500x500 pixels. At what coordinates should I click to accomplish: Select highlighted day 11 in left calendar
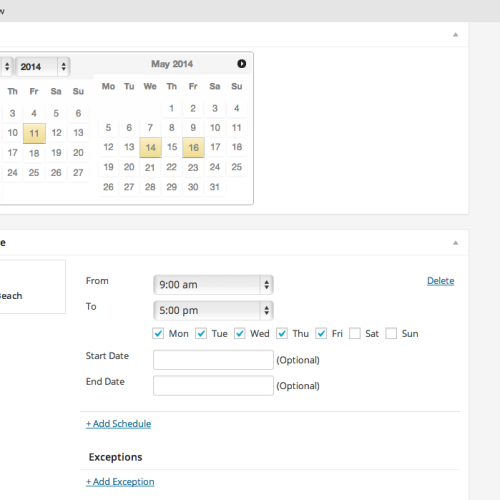(34, 133)
